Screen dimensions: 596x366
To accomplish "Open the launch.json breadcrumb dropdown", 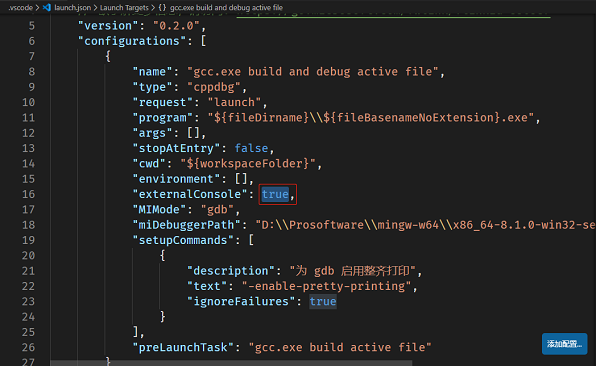I will [72, 8].
